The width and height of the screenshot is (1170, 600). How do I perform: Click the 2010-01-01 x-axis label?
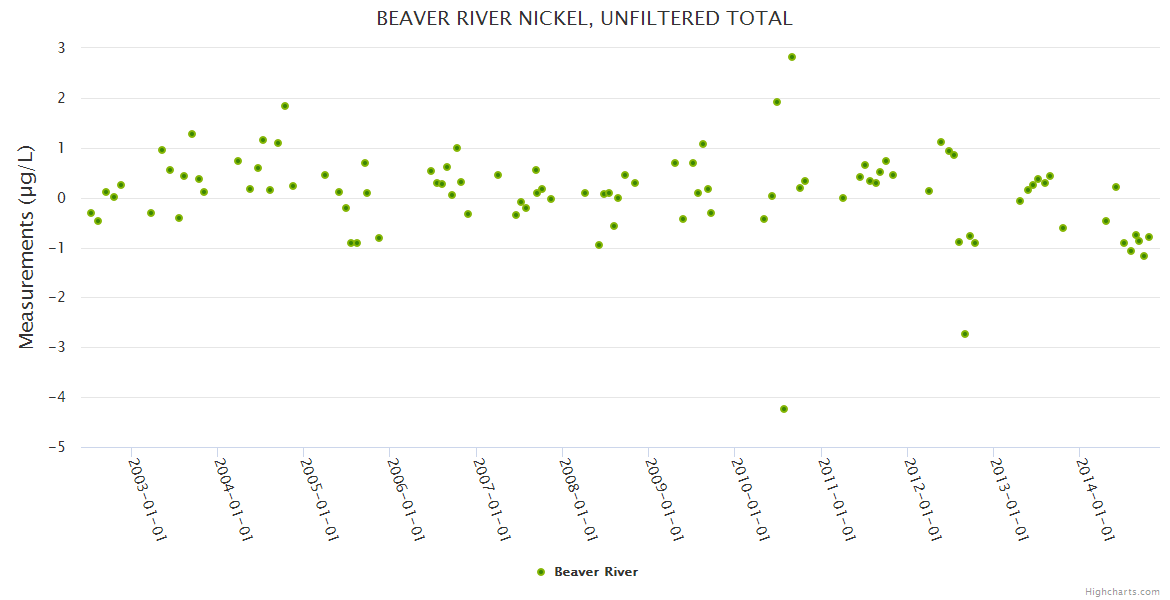click(750, 499)
